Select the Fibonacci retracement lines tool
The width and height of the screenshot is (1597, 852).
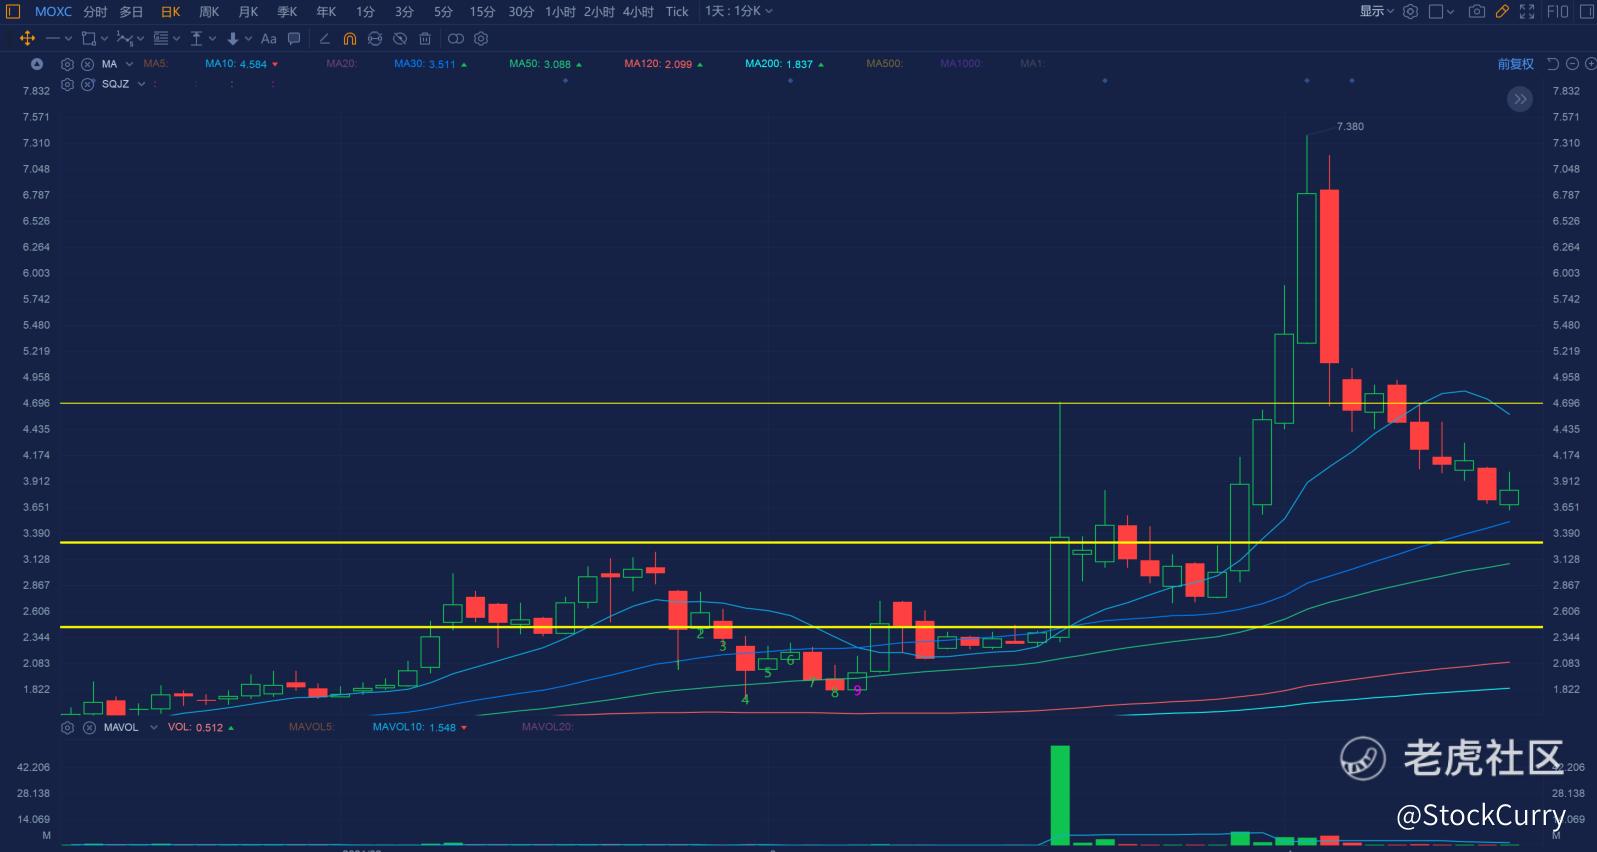click(160, 39)
